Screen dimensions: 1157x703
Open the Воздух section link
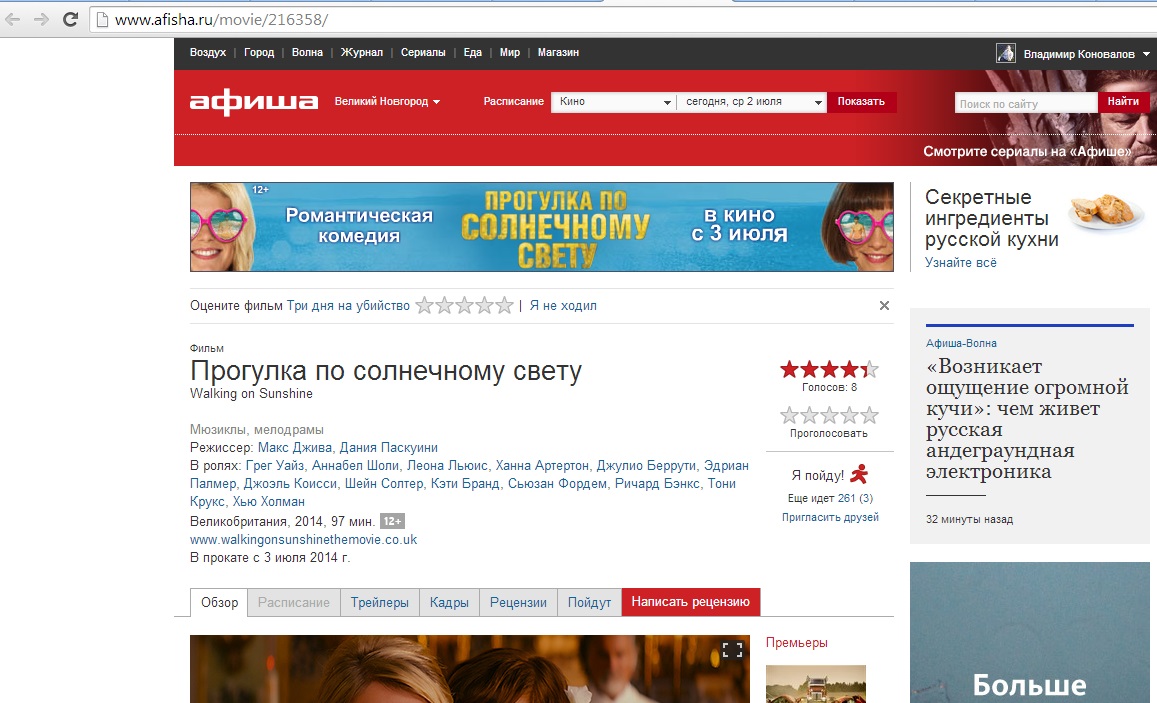point(207,52)
